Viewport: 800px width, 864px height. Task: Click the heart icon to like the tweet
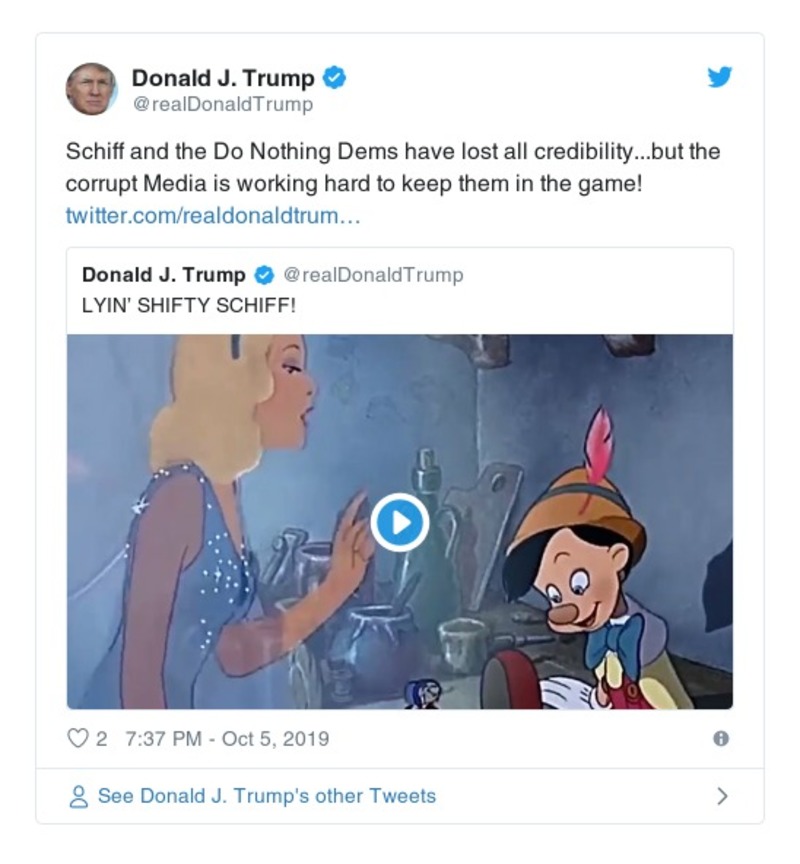(77, 738)
